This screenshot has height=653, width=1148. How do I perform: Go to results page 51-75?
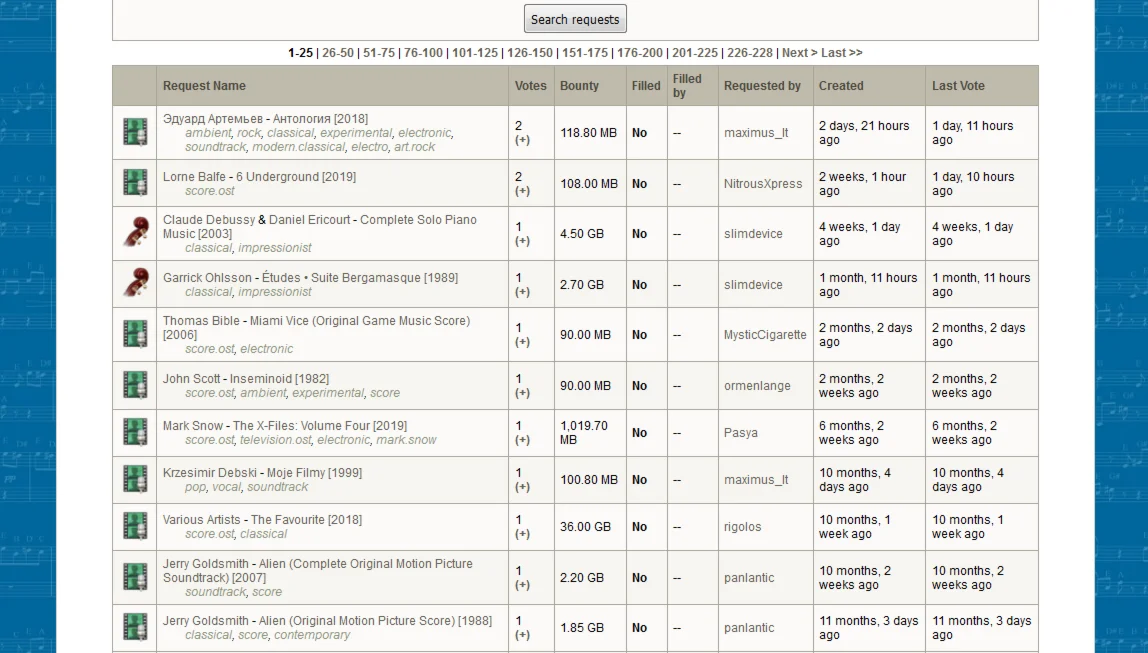click(x=379, y=53)
